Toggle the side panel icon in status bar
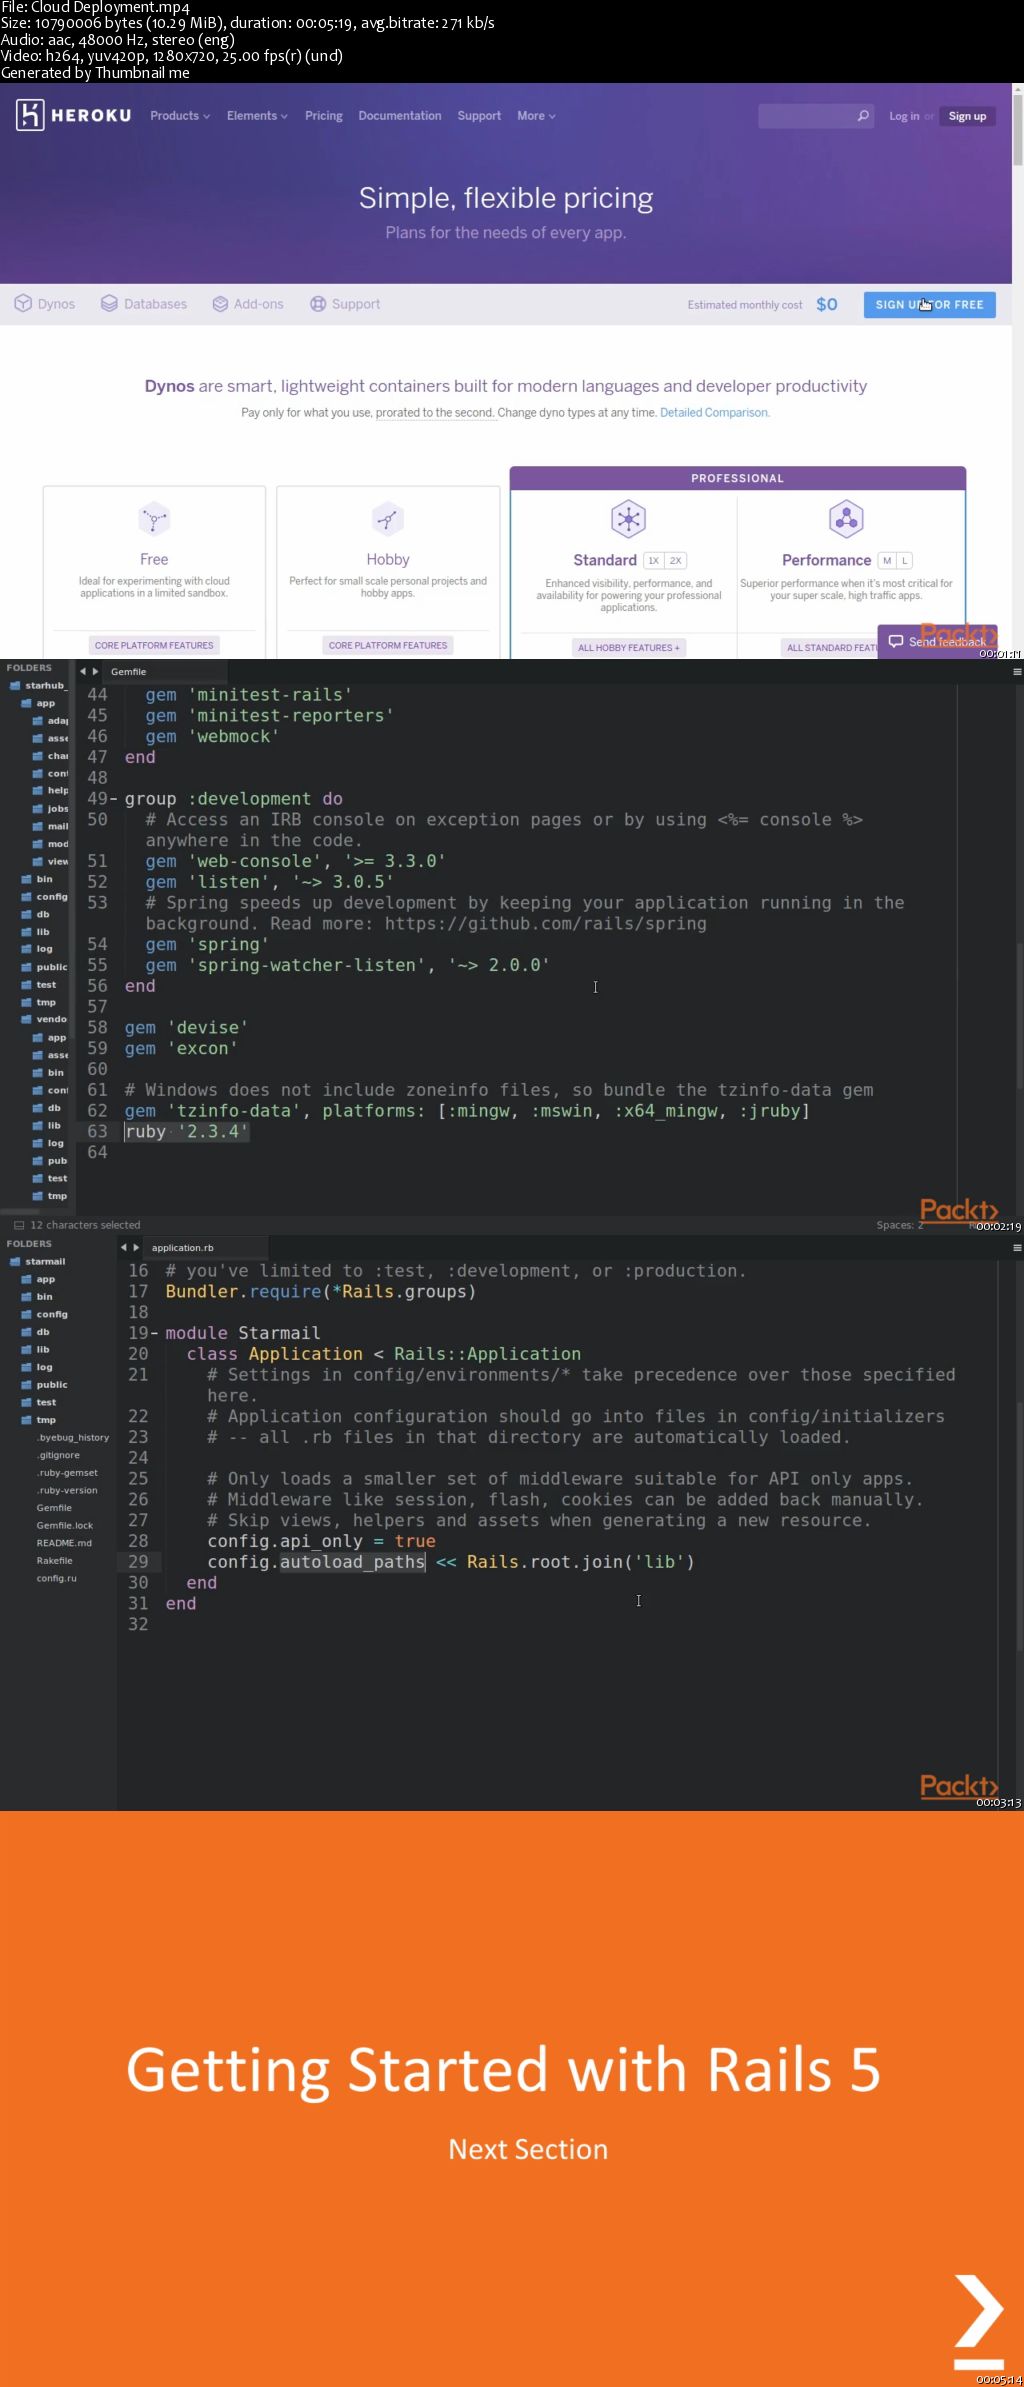The height and width of the screenshot is (2387, 1024). point(18,1225)
